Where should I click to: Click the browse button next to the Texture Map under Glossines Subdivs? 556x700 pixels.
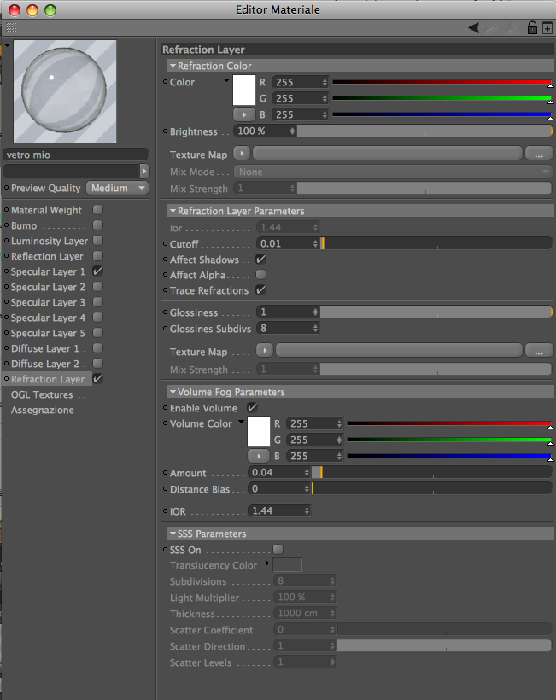tap(539, 351)
